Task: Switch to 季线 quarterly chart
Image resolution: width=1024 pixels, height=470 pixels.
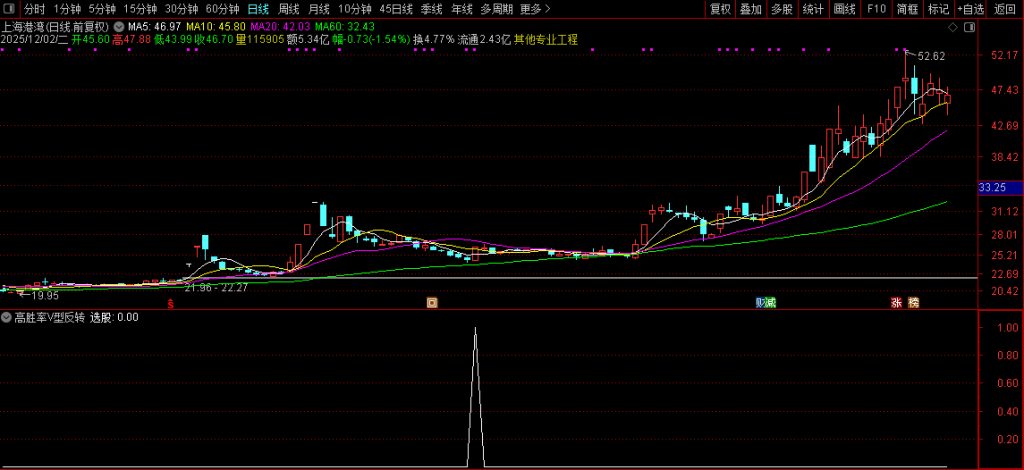Action: point(431,9)
